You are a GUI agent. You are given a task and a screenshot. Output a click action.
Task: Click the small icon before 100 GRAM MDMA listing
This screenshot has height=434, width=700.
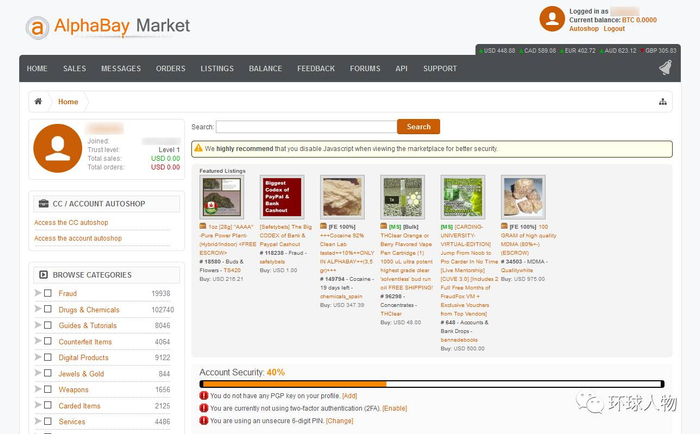504,226
